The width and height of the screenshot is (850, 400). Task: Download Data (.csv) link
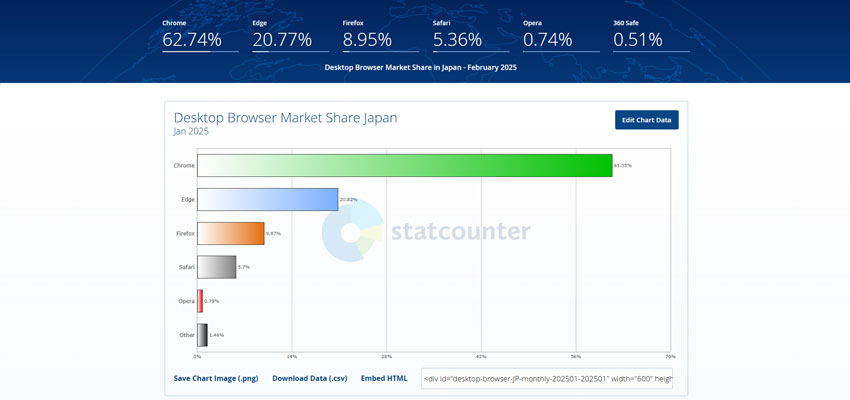(310, 378)
